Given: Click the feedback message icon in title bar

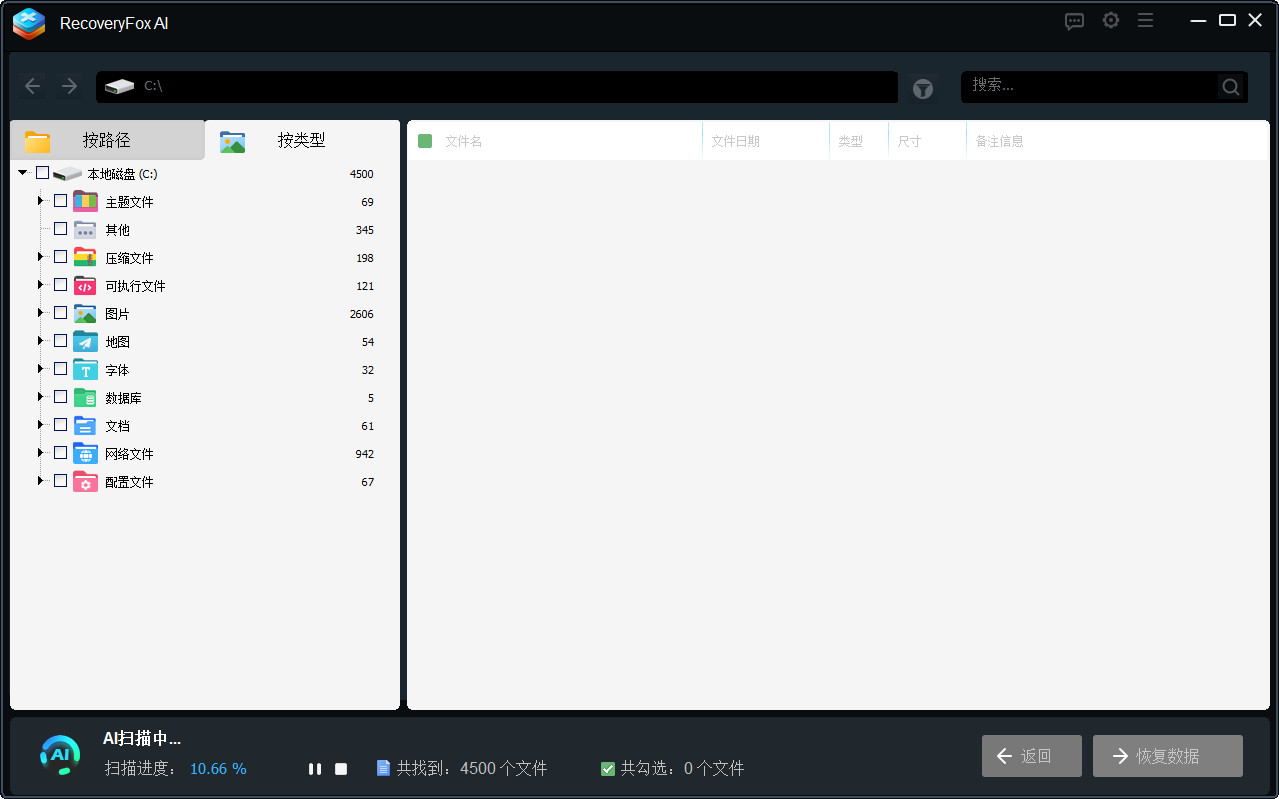Looking at the screenshot, I should (x=1074, y=20).
